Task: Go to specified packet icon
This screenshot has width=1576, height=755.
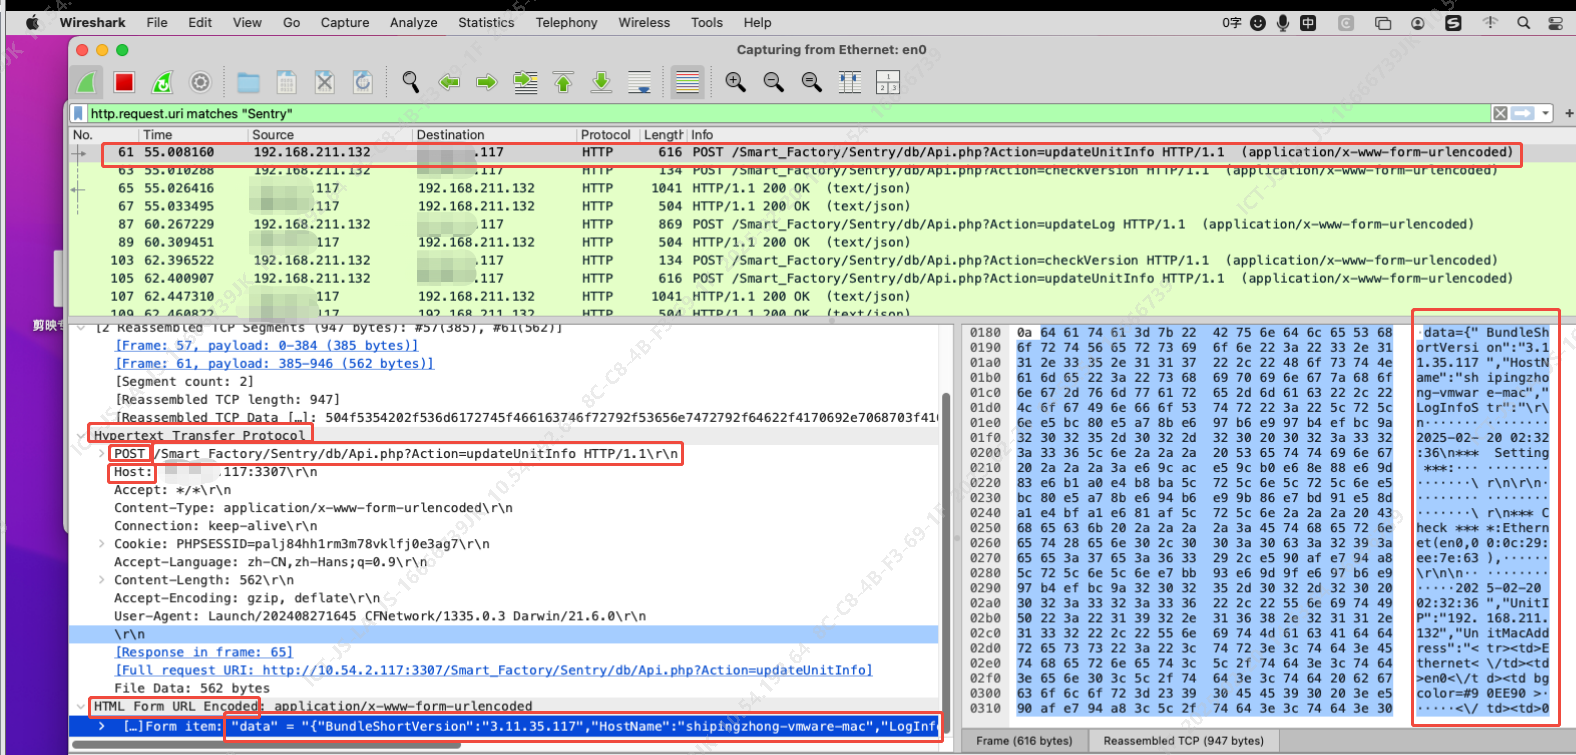Action: click(525, 82)
